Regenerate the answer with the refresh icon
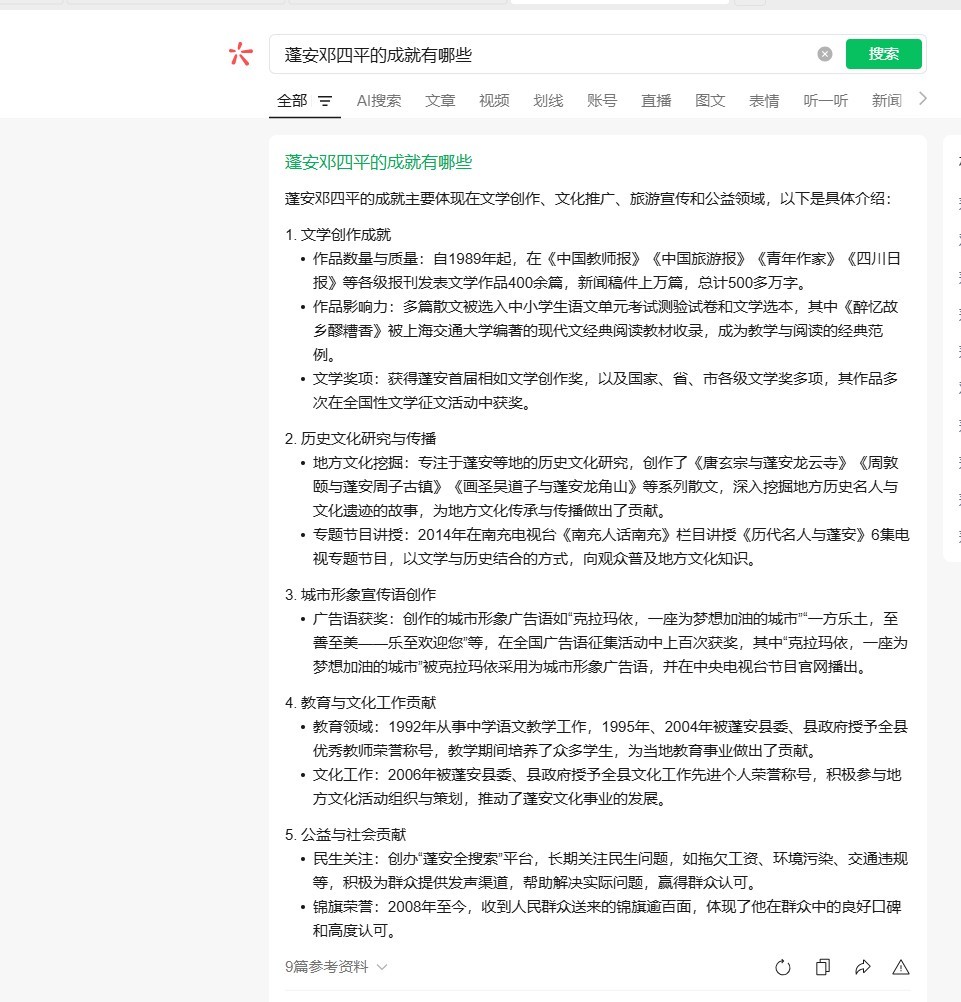 click(x=783, y=967)
